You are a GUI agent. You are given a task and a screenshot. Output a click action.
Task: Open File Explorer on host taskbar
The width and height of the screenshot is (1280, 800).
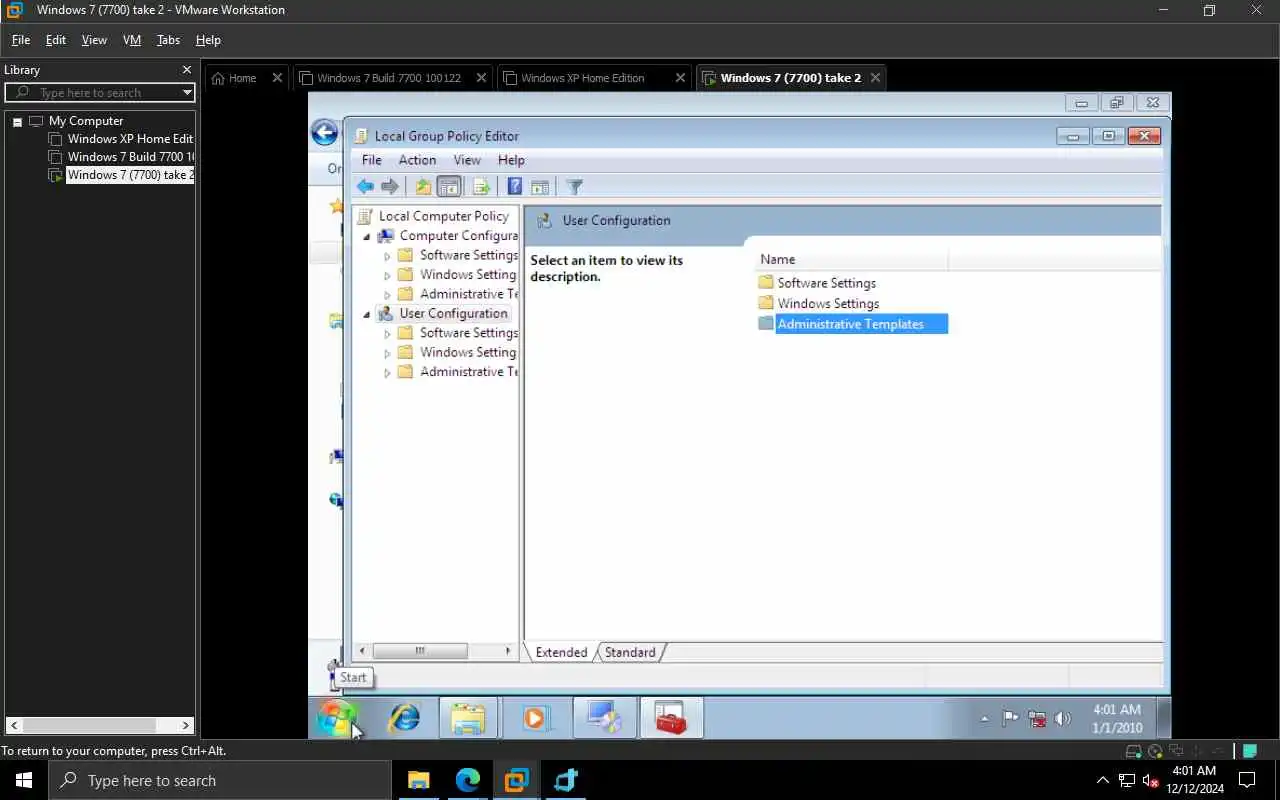click(x=418, y=780)
